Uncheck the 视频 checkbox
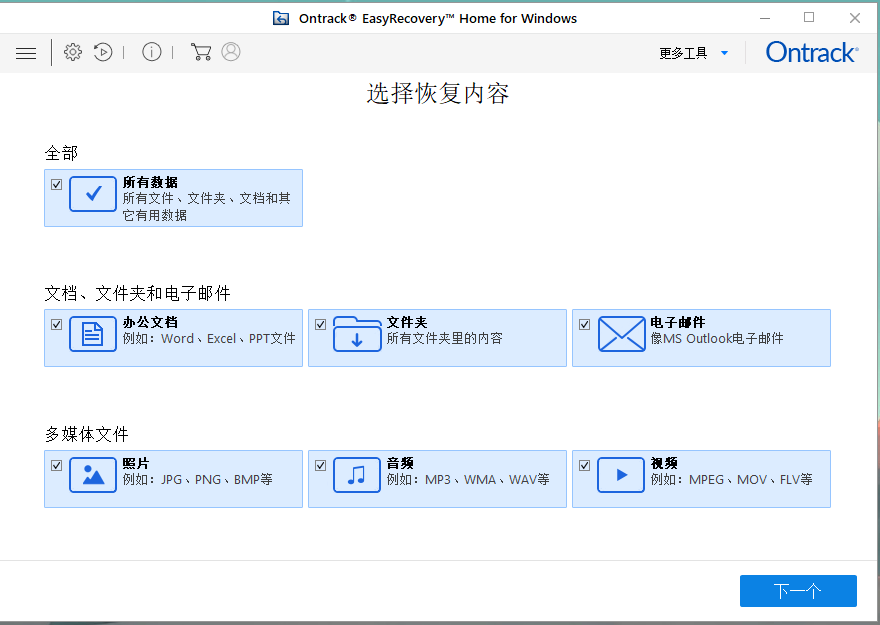Image resolution: width=880 pixels, height=625 pixels. tap(584, 465)
